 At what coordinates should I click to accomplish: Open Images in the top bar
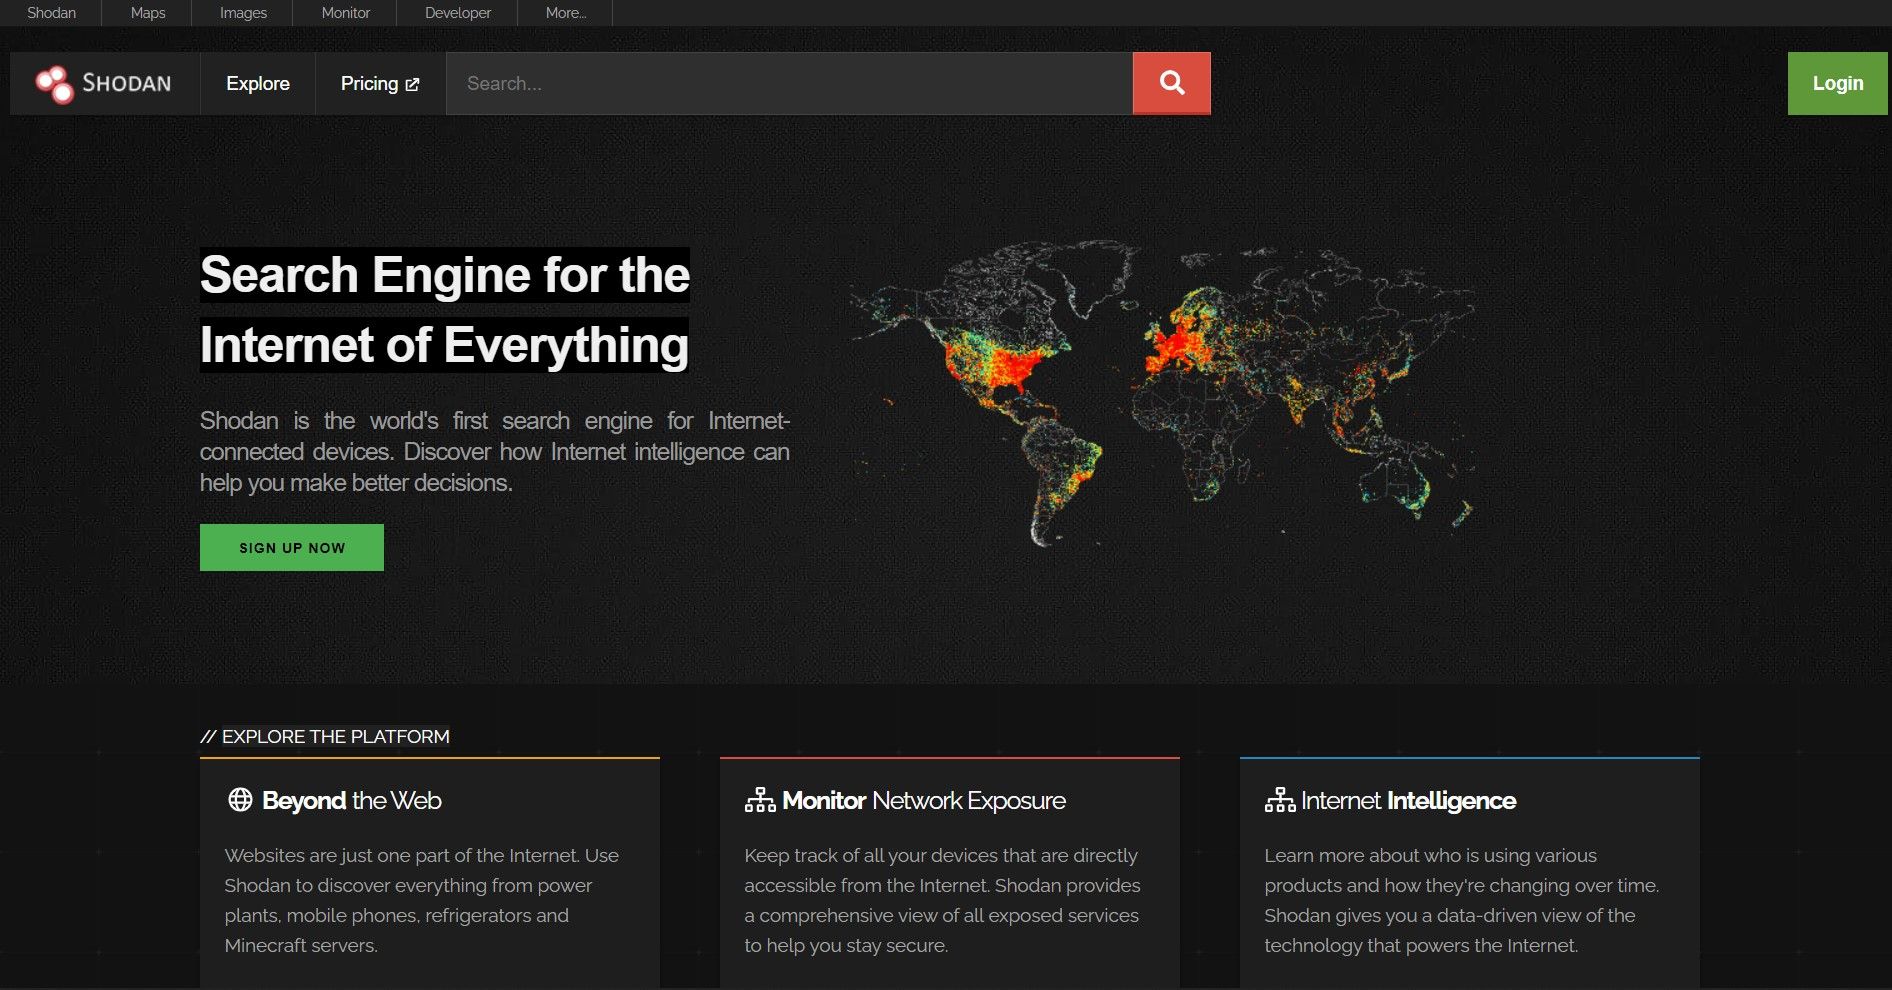click(243, 13)
